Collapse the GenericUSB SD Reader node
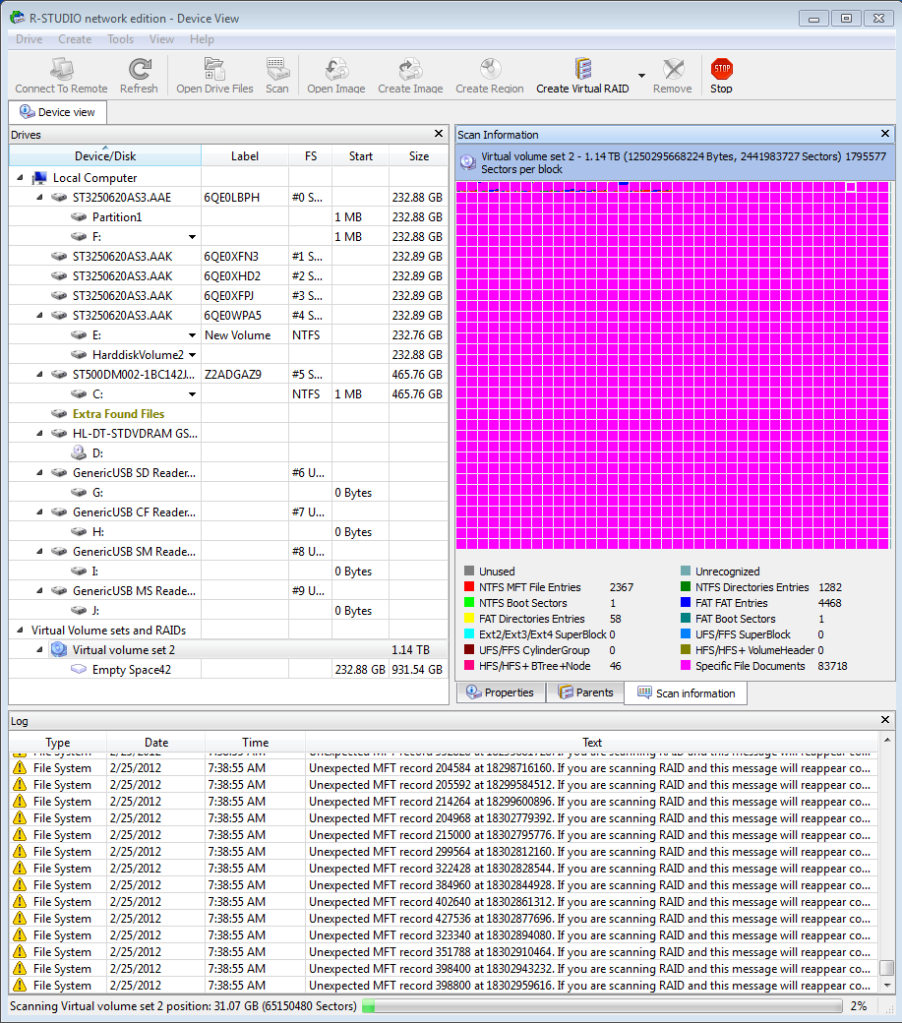Screen dimensions: 902x1023 pos(40,472)
